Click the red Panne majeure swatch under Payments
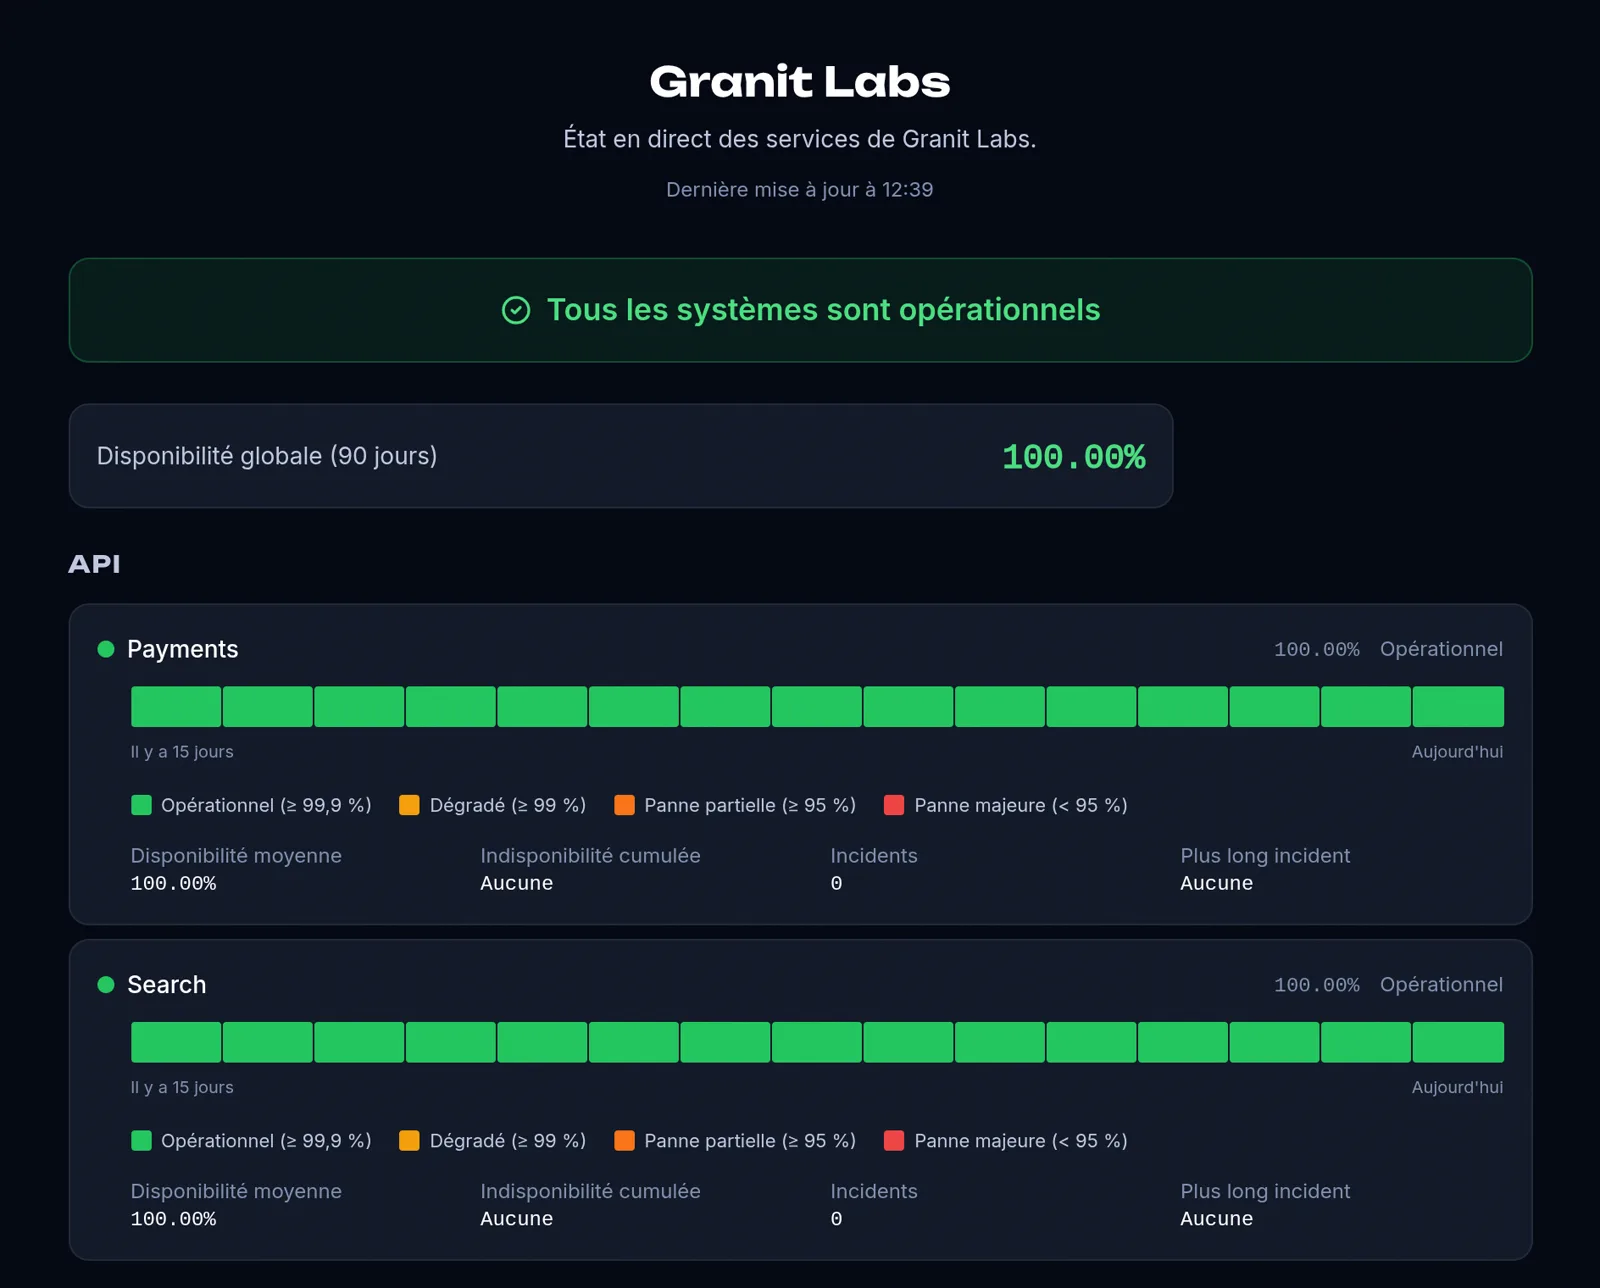1600x1288 pixels. (894, 805)
